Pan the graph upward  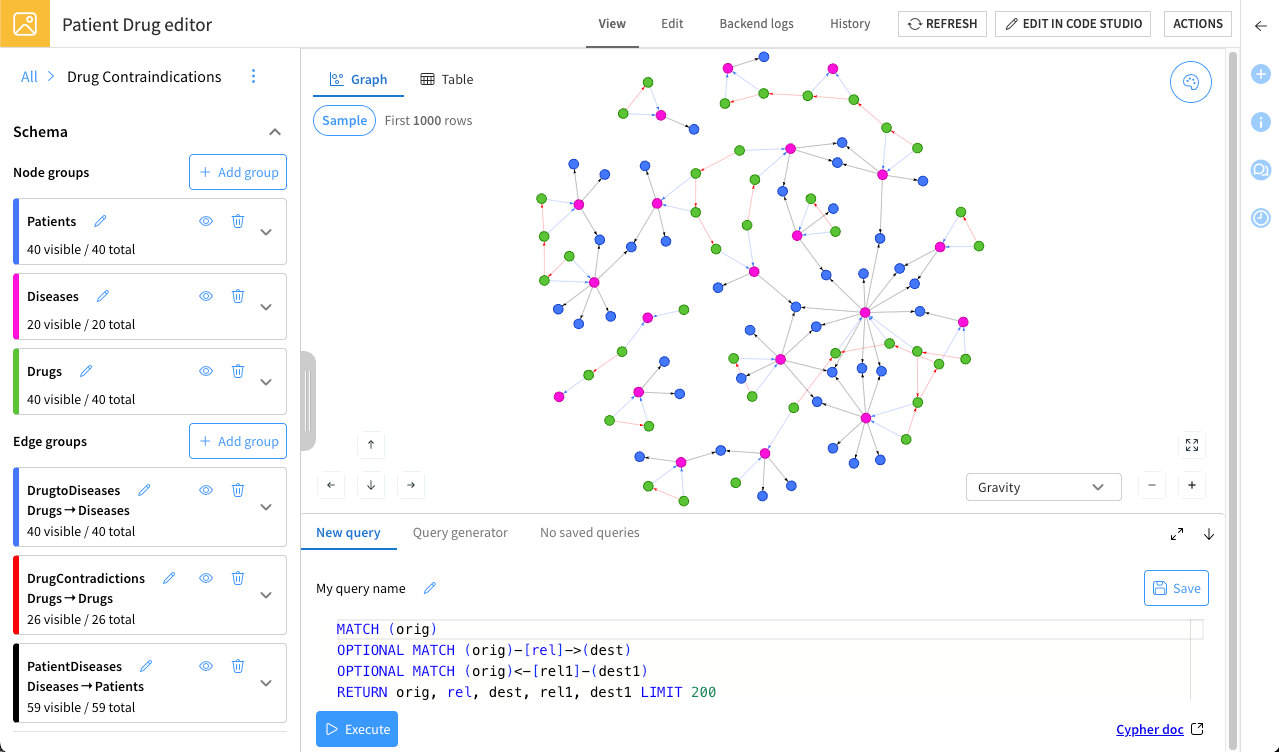point(371,445)
